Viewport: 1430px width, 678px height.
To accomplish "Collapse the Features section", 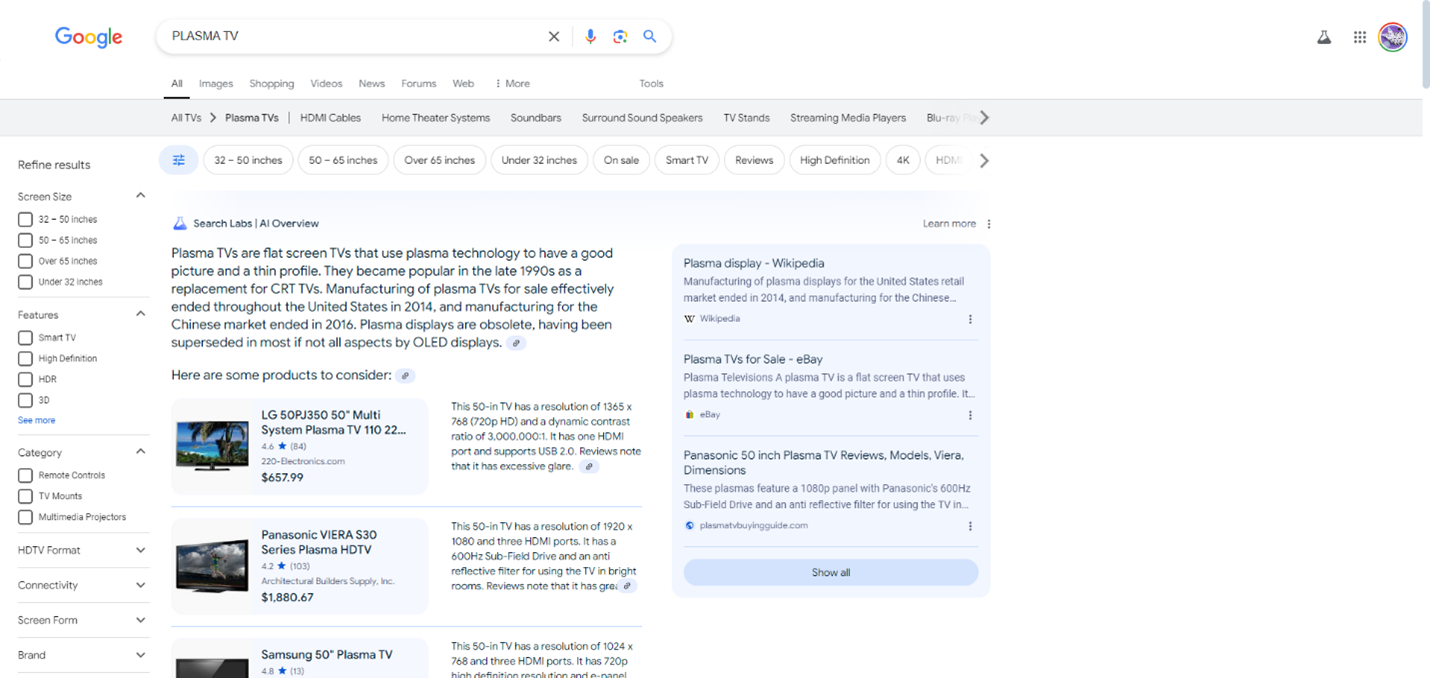I will click(x=140, y=314).
